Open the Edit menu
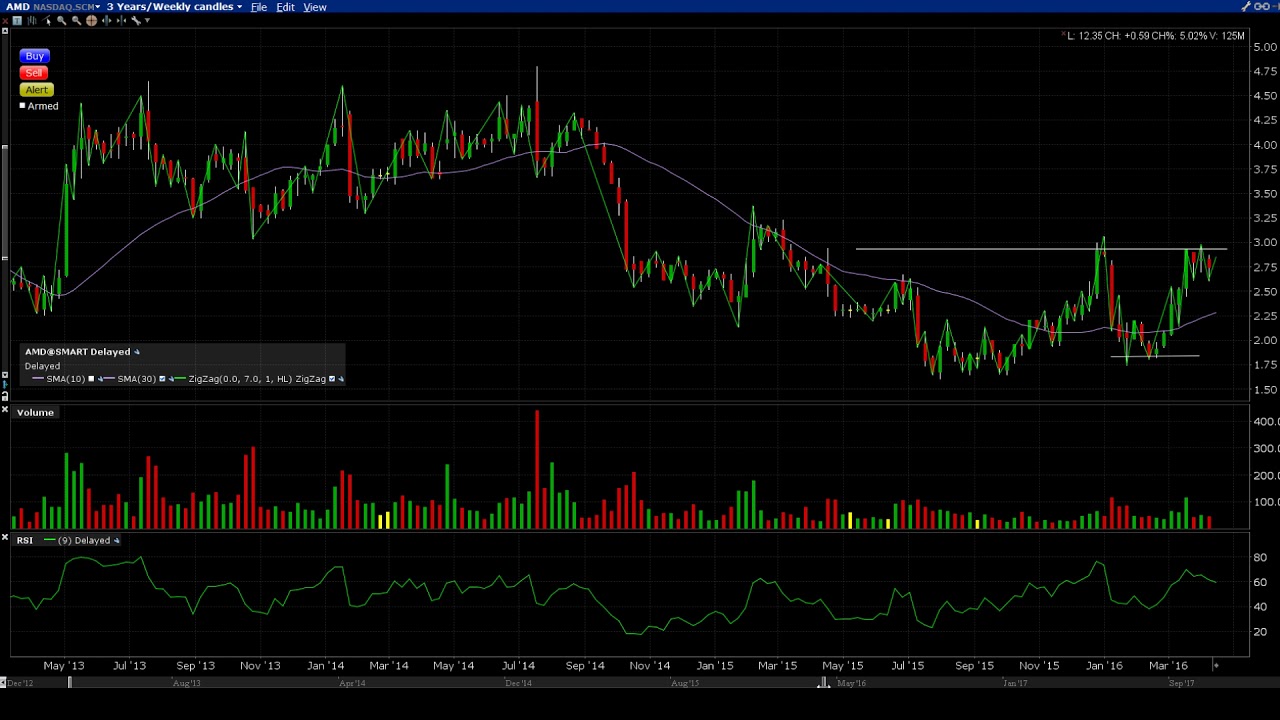This screenshot has height=720, width=1280. [x=285, y=7]
